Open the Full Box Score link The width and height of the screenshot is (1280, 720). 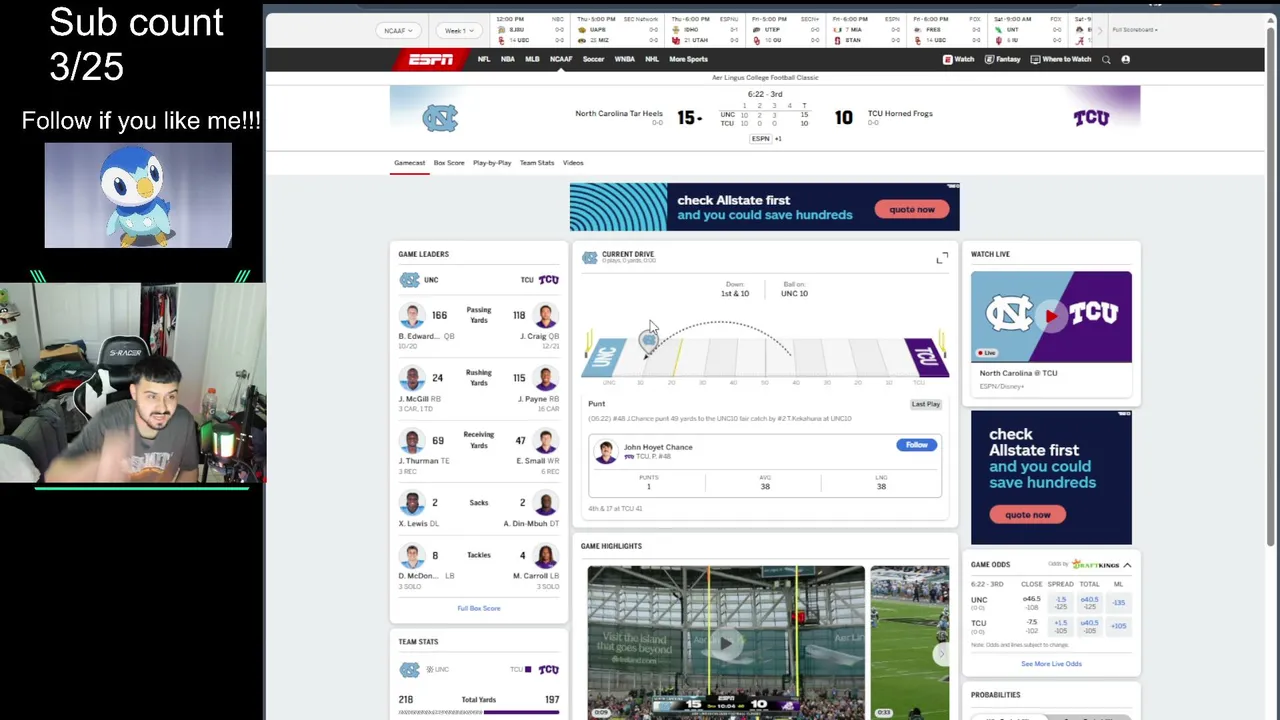(x=479, y=608)
